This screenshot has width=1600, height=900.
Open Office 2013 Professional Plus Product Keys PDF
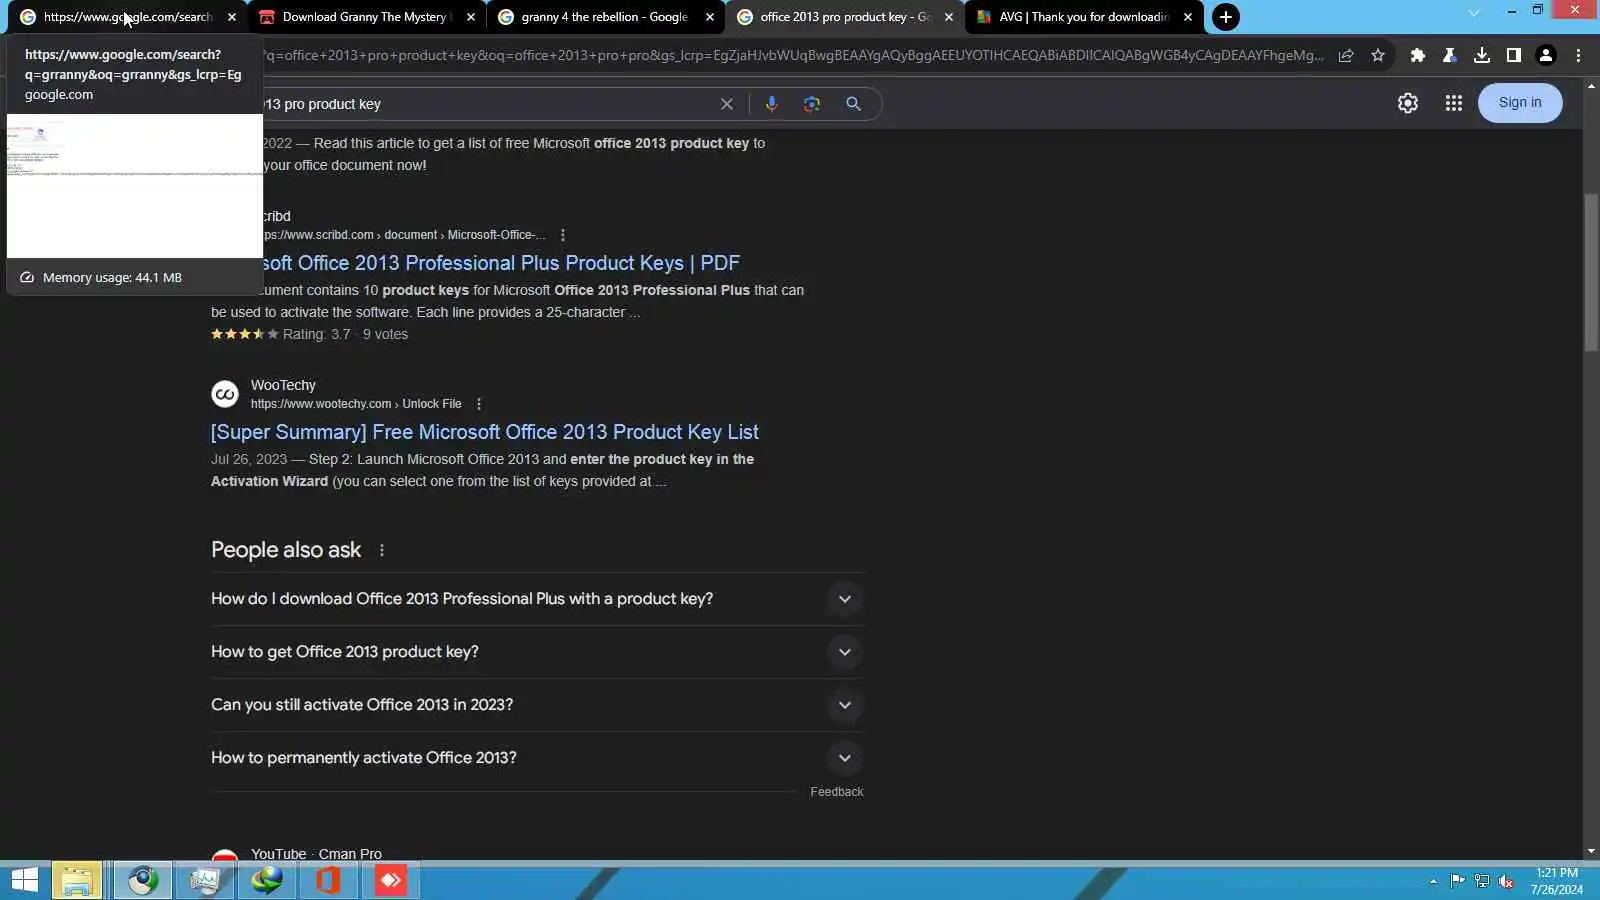[x=502, y=264]
